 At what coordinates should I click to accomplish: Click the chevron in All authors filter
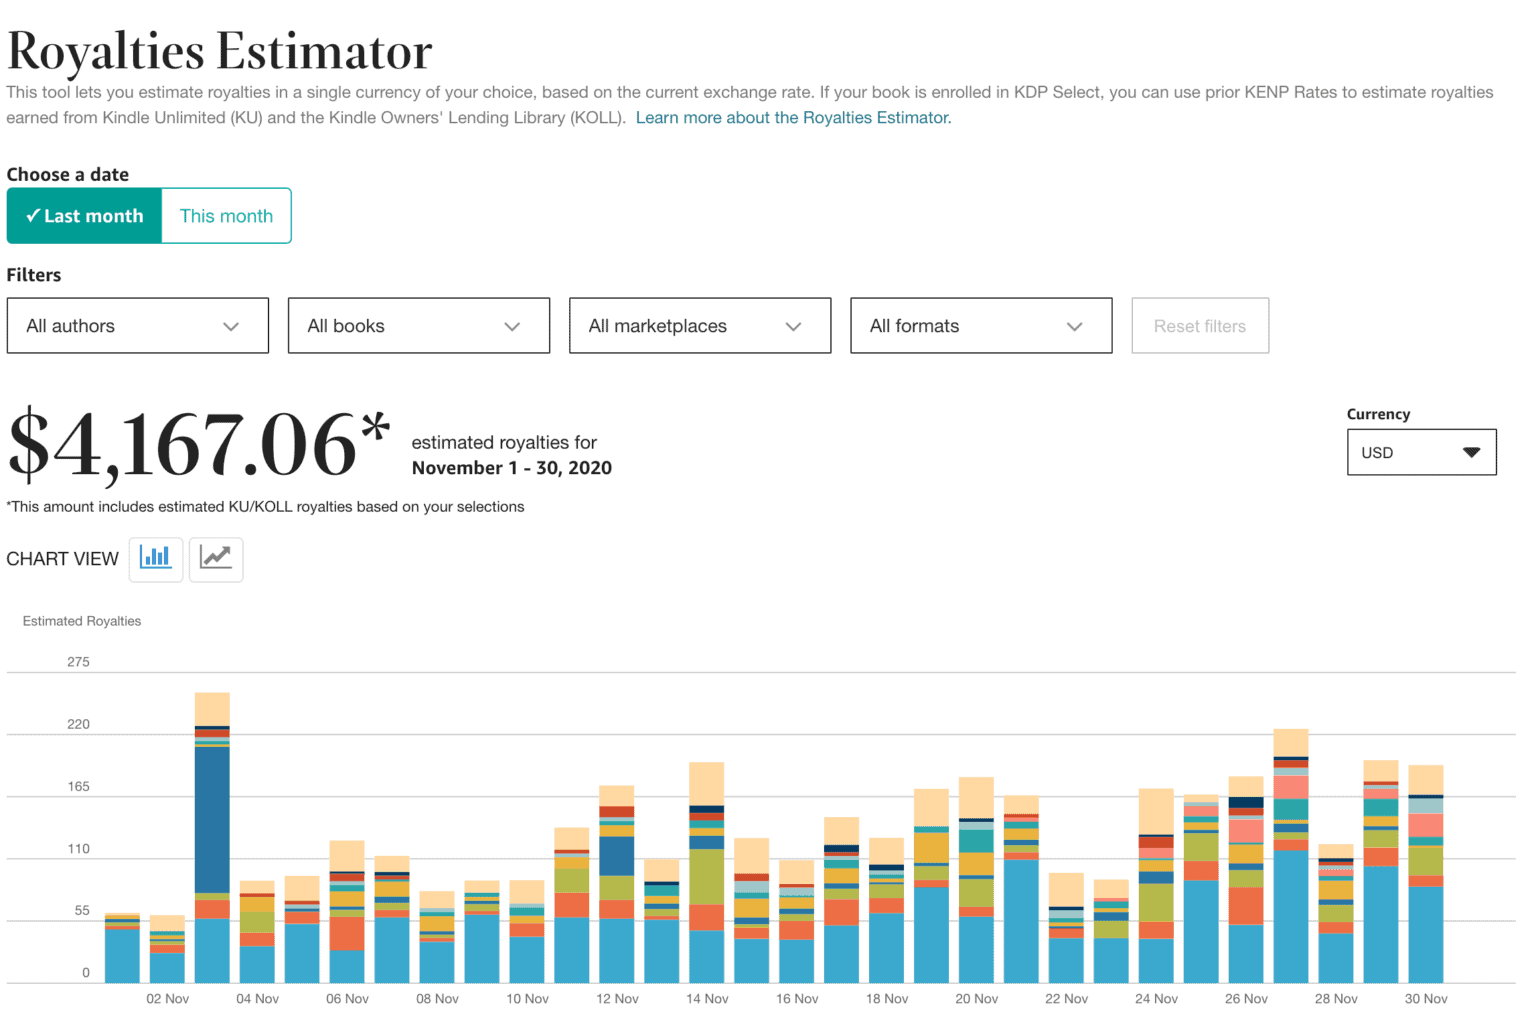[x=231, y=327]
